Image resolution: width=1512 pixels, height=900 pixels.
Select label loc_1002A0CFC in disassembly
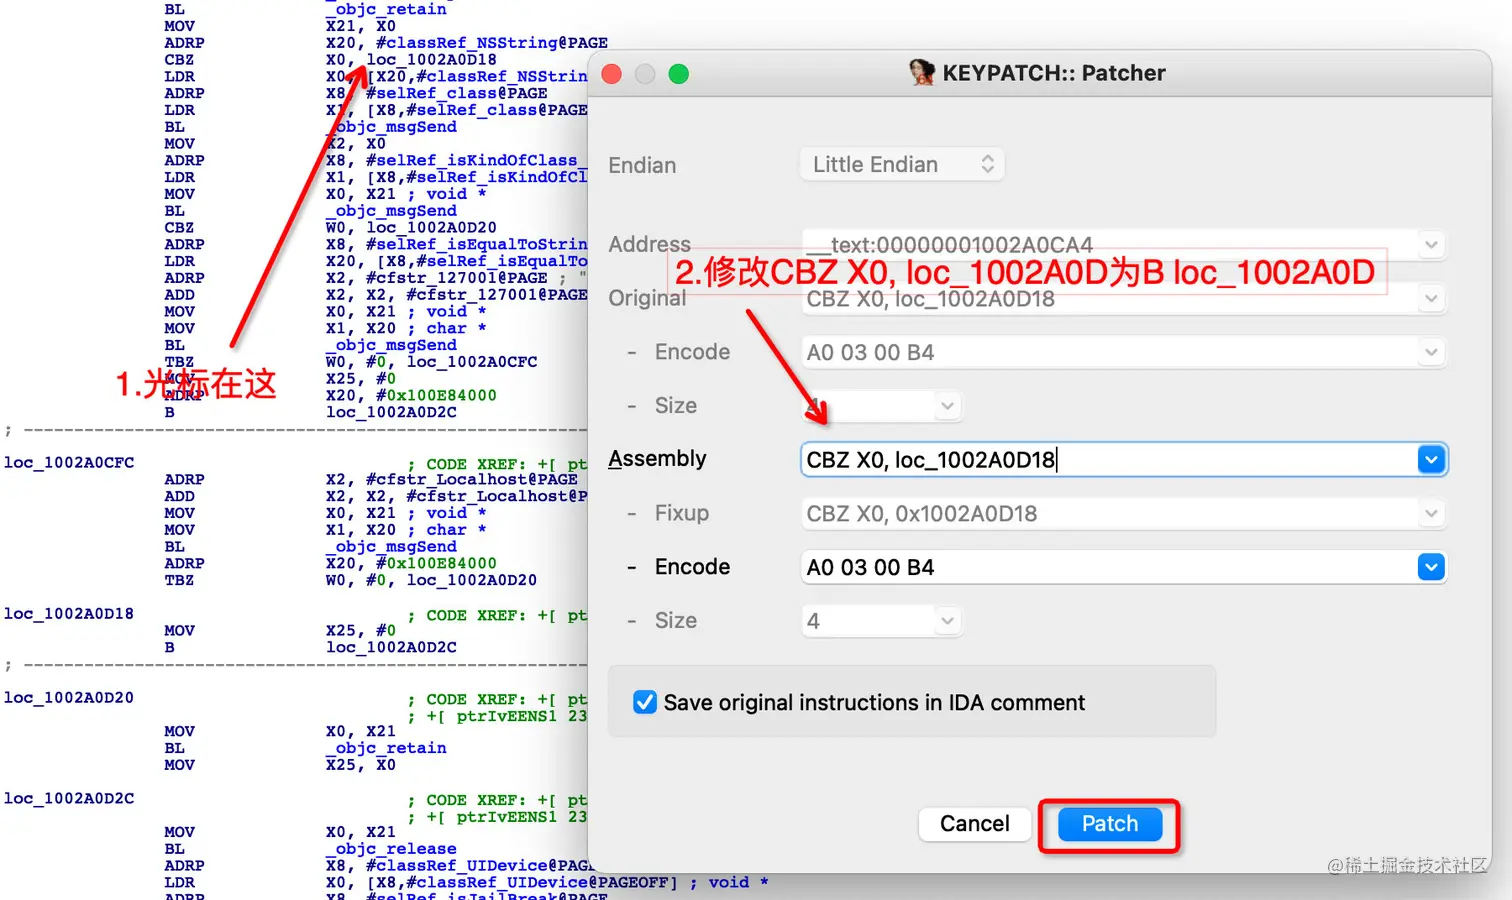point(69,462)
